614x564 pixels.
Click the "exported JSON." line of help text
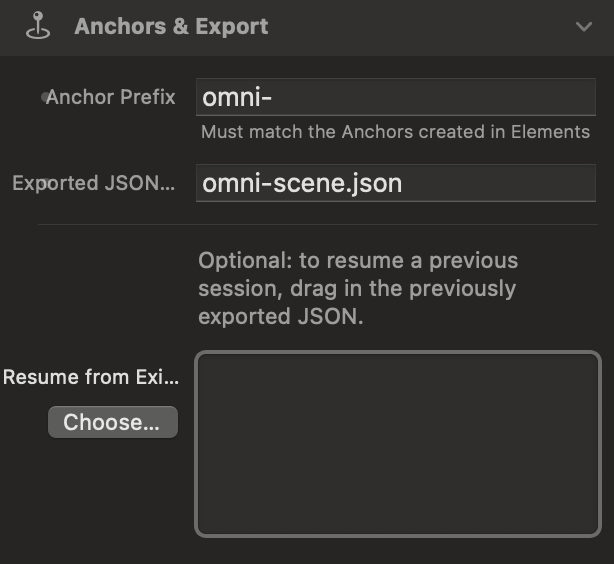[x=281, y=316]
